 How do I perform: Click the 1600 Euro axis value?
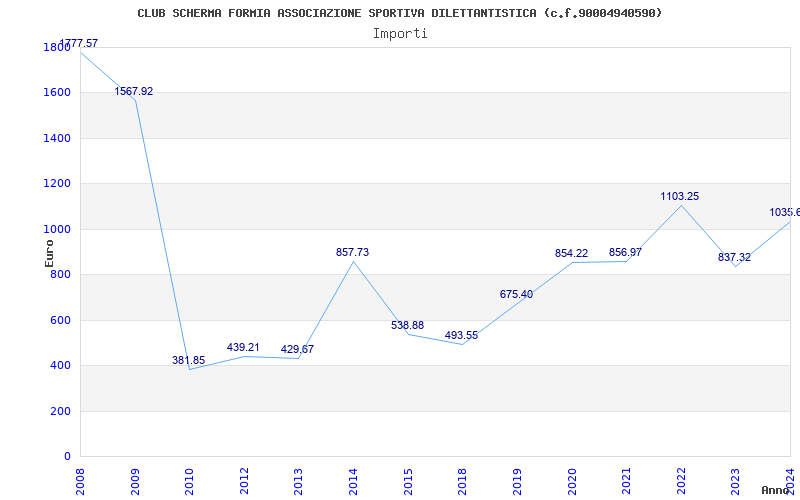[x=57, y=93]
